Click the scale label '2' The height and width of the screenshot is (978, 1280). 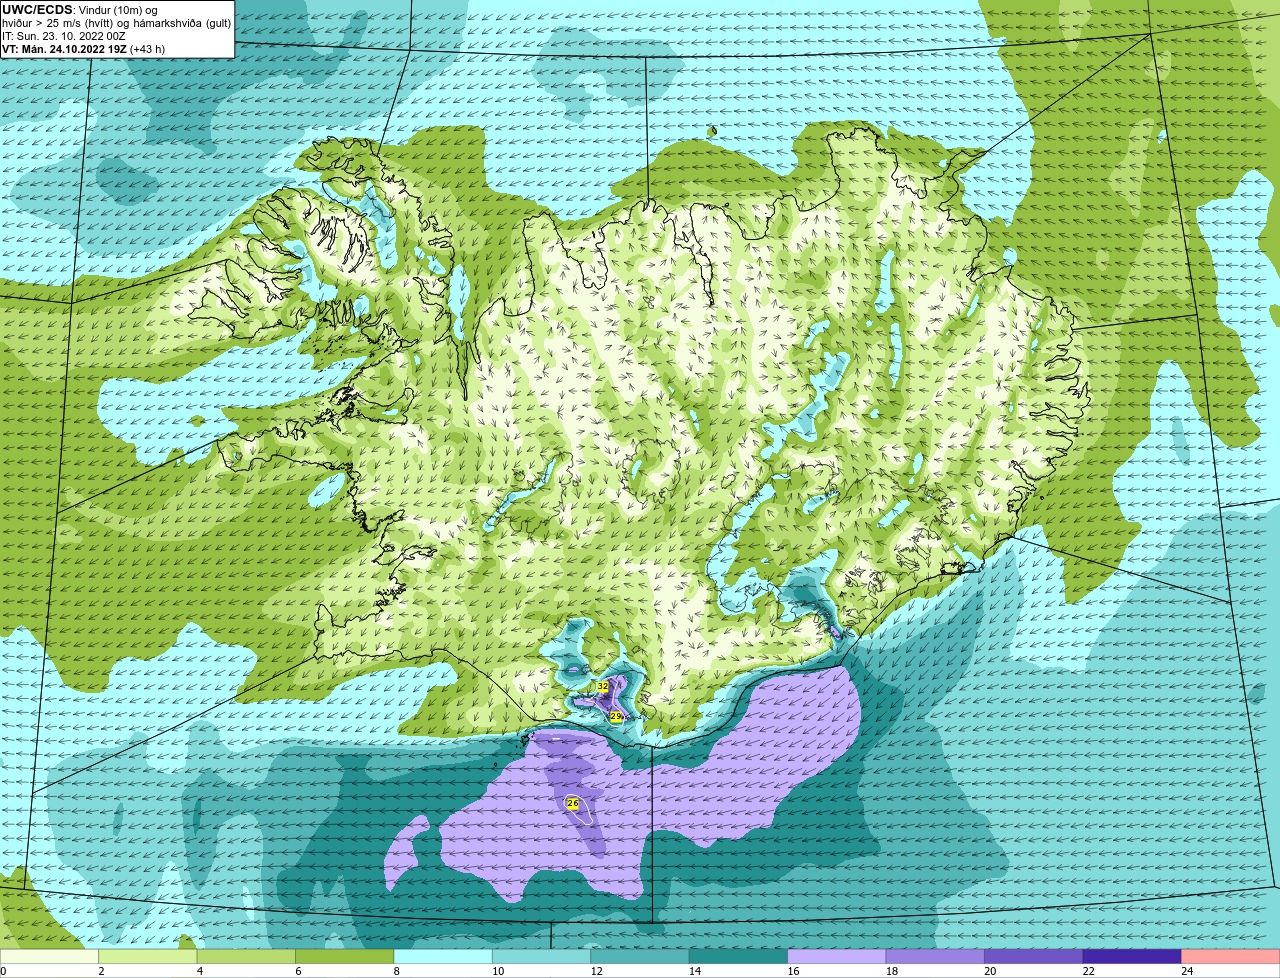click(100, 971)
